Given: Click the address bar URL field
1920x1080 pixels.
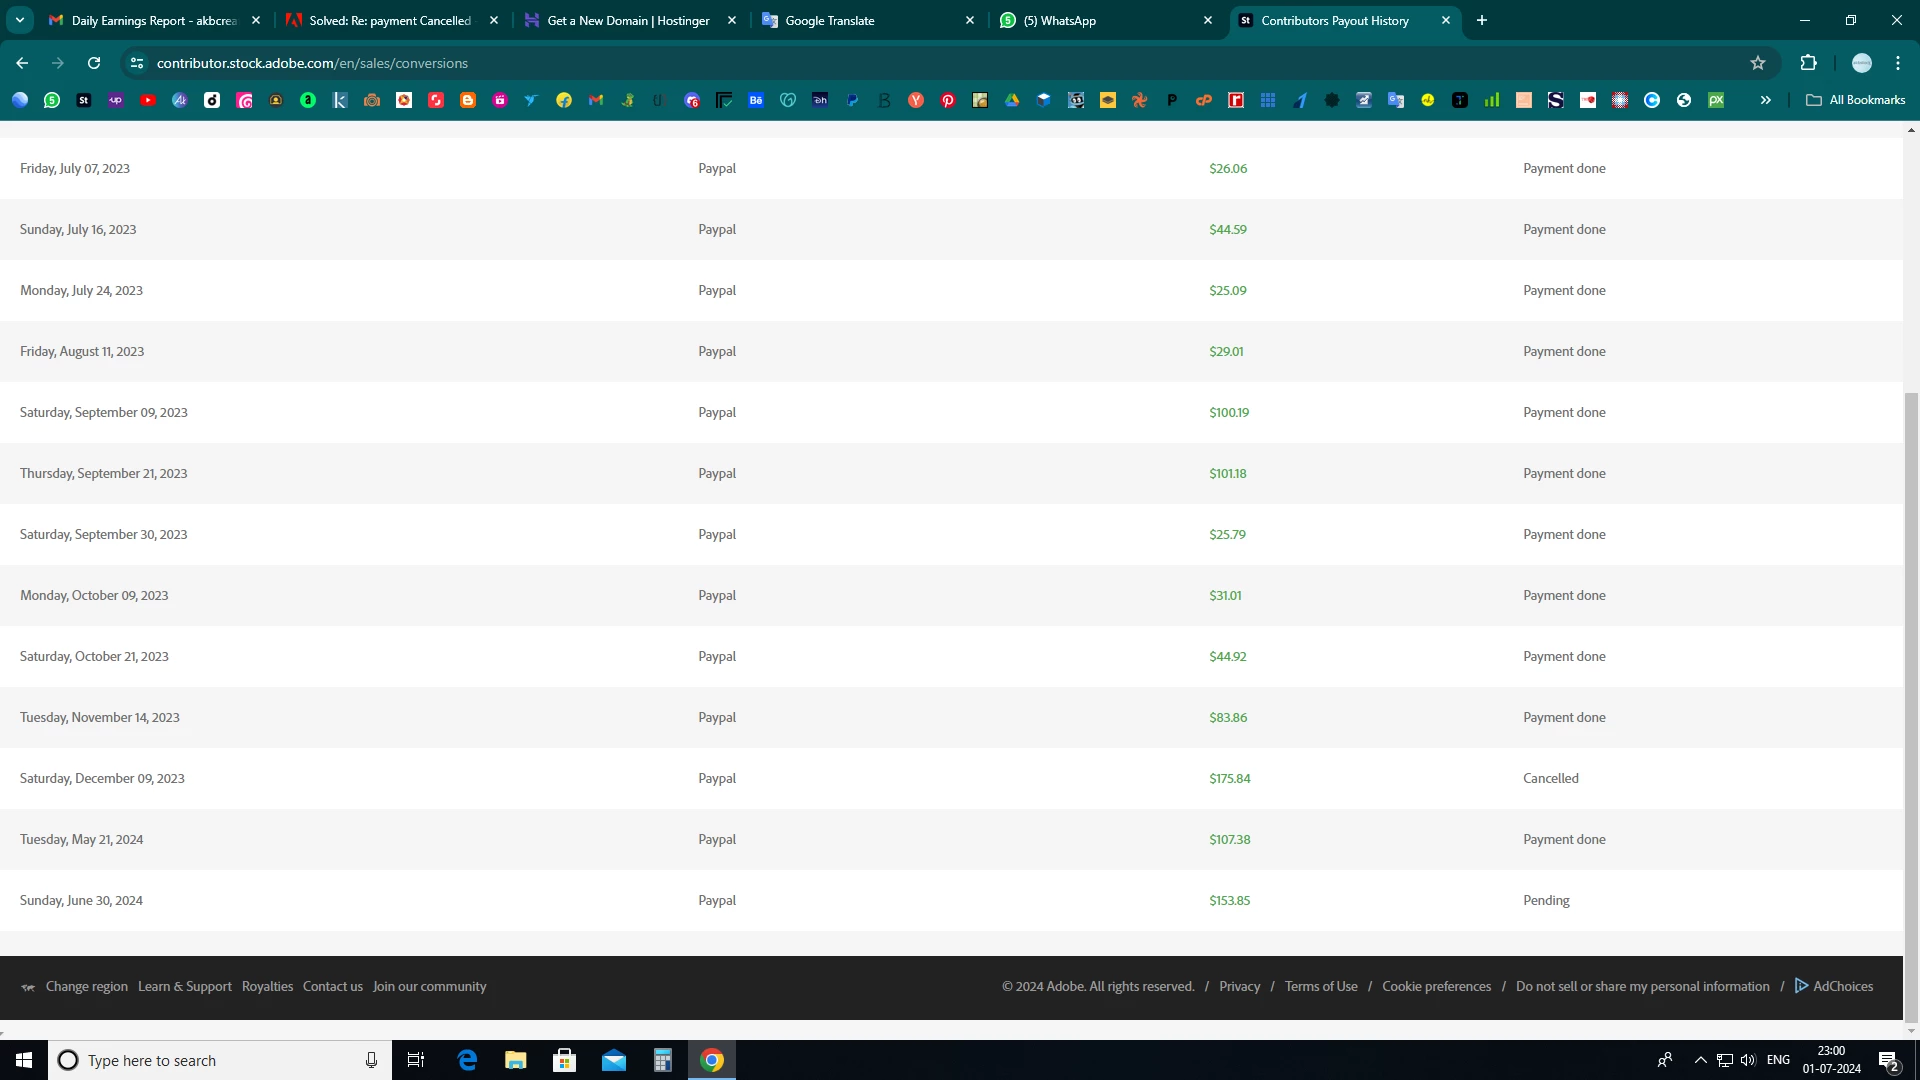Looking at the screenshot, I should coord(700,63).
